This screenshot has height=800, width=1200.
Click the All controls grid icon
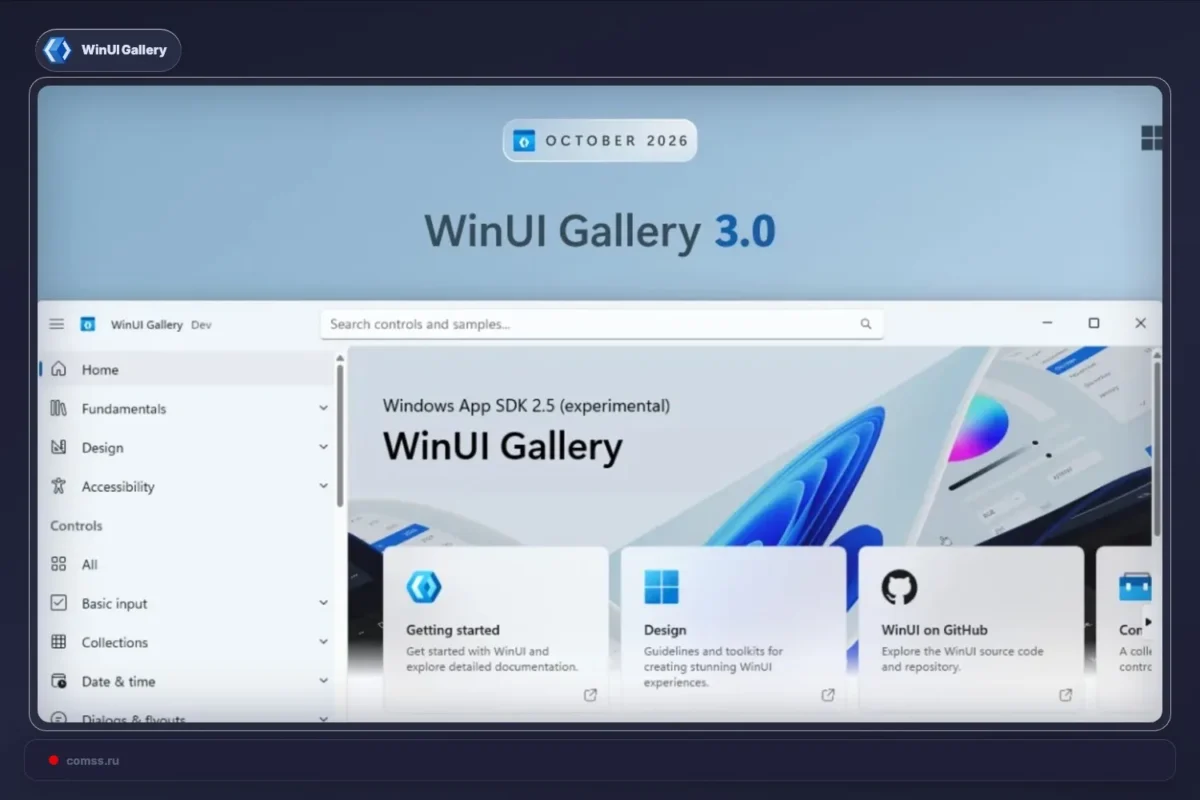coord(59,564)
